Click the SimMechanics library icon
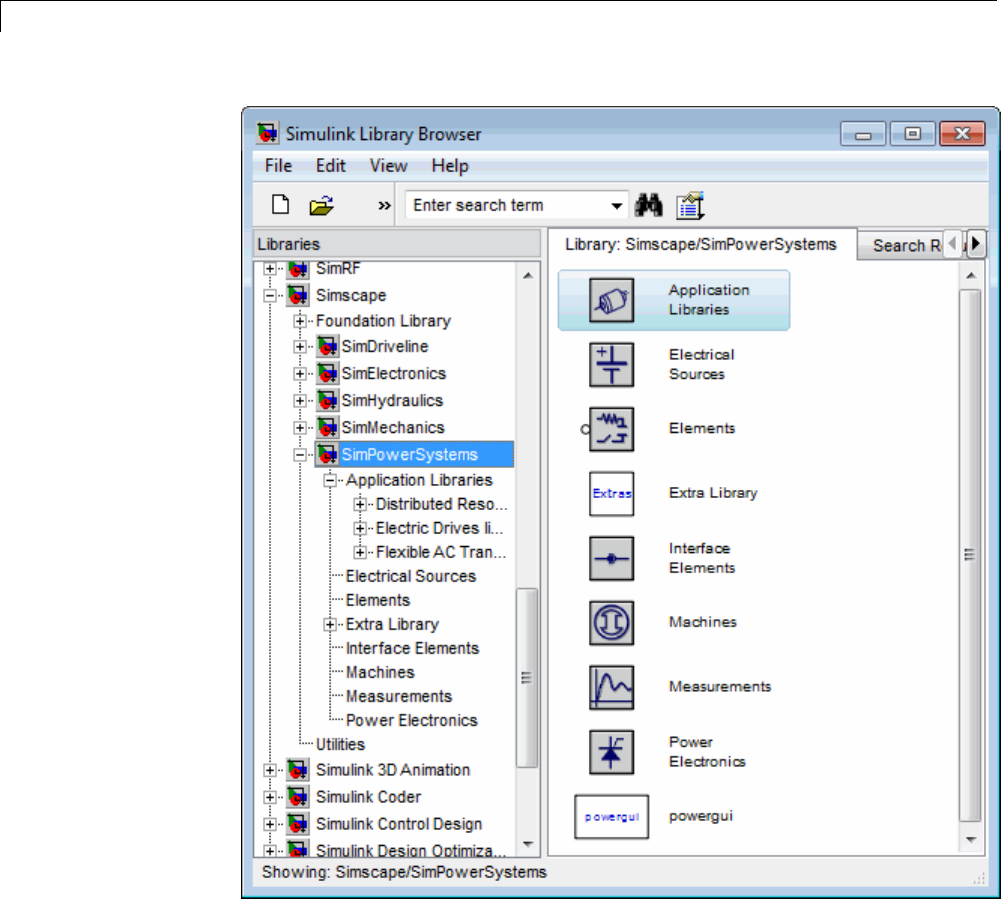This screenshot has width=1001, height=899. (327, 427)
